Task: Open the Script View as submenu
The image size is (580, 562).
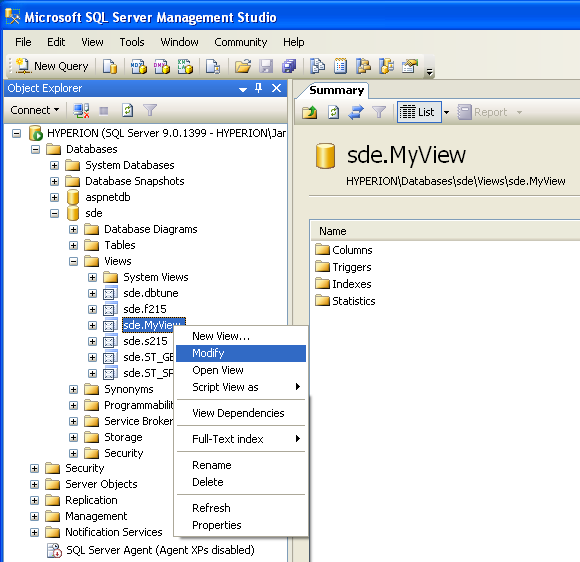Action: pos(241,387)
